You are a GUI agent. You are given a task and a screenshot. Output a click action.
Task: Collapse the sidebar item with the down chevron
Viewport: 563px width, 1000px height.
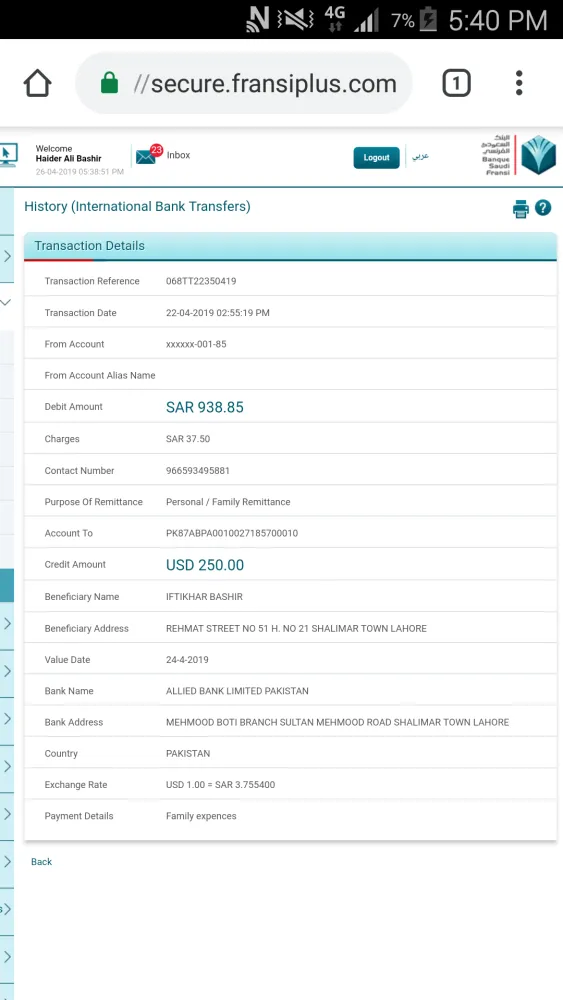point(6,302)
